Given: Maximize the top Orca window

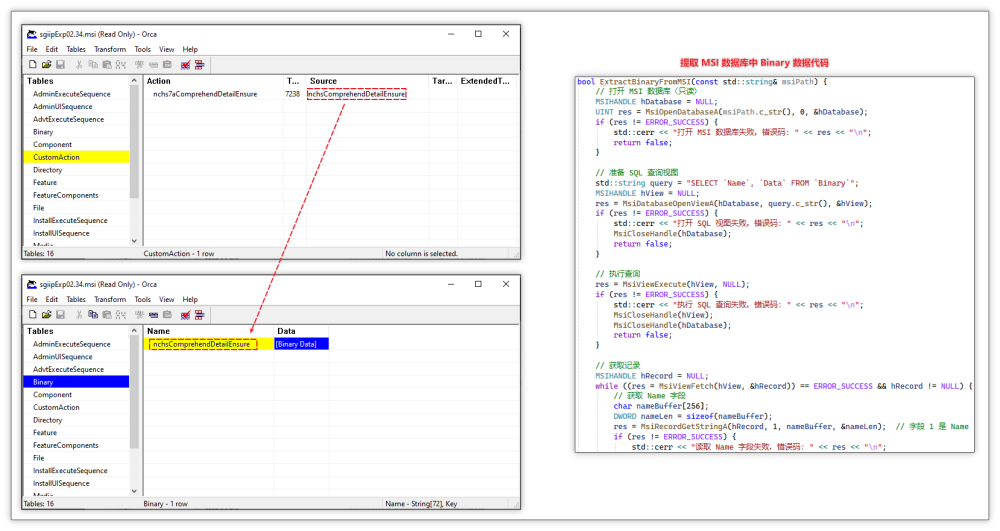Looking at the screenshot, I should tap(478, 33).
